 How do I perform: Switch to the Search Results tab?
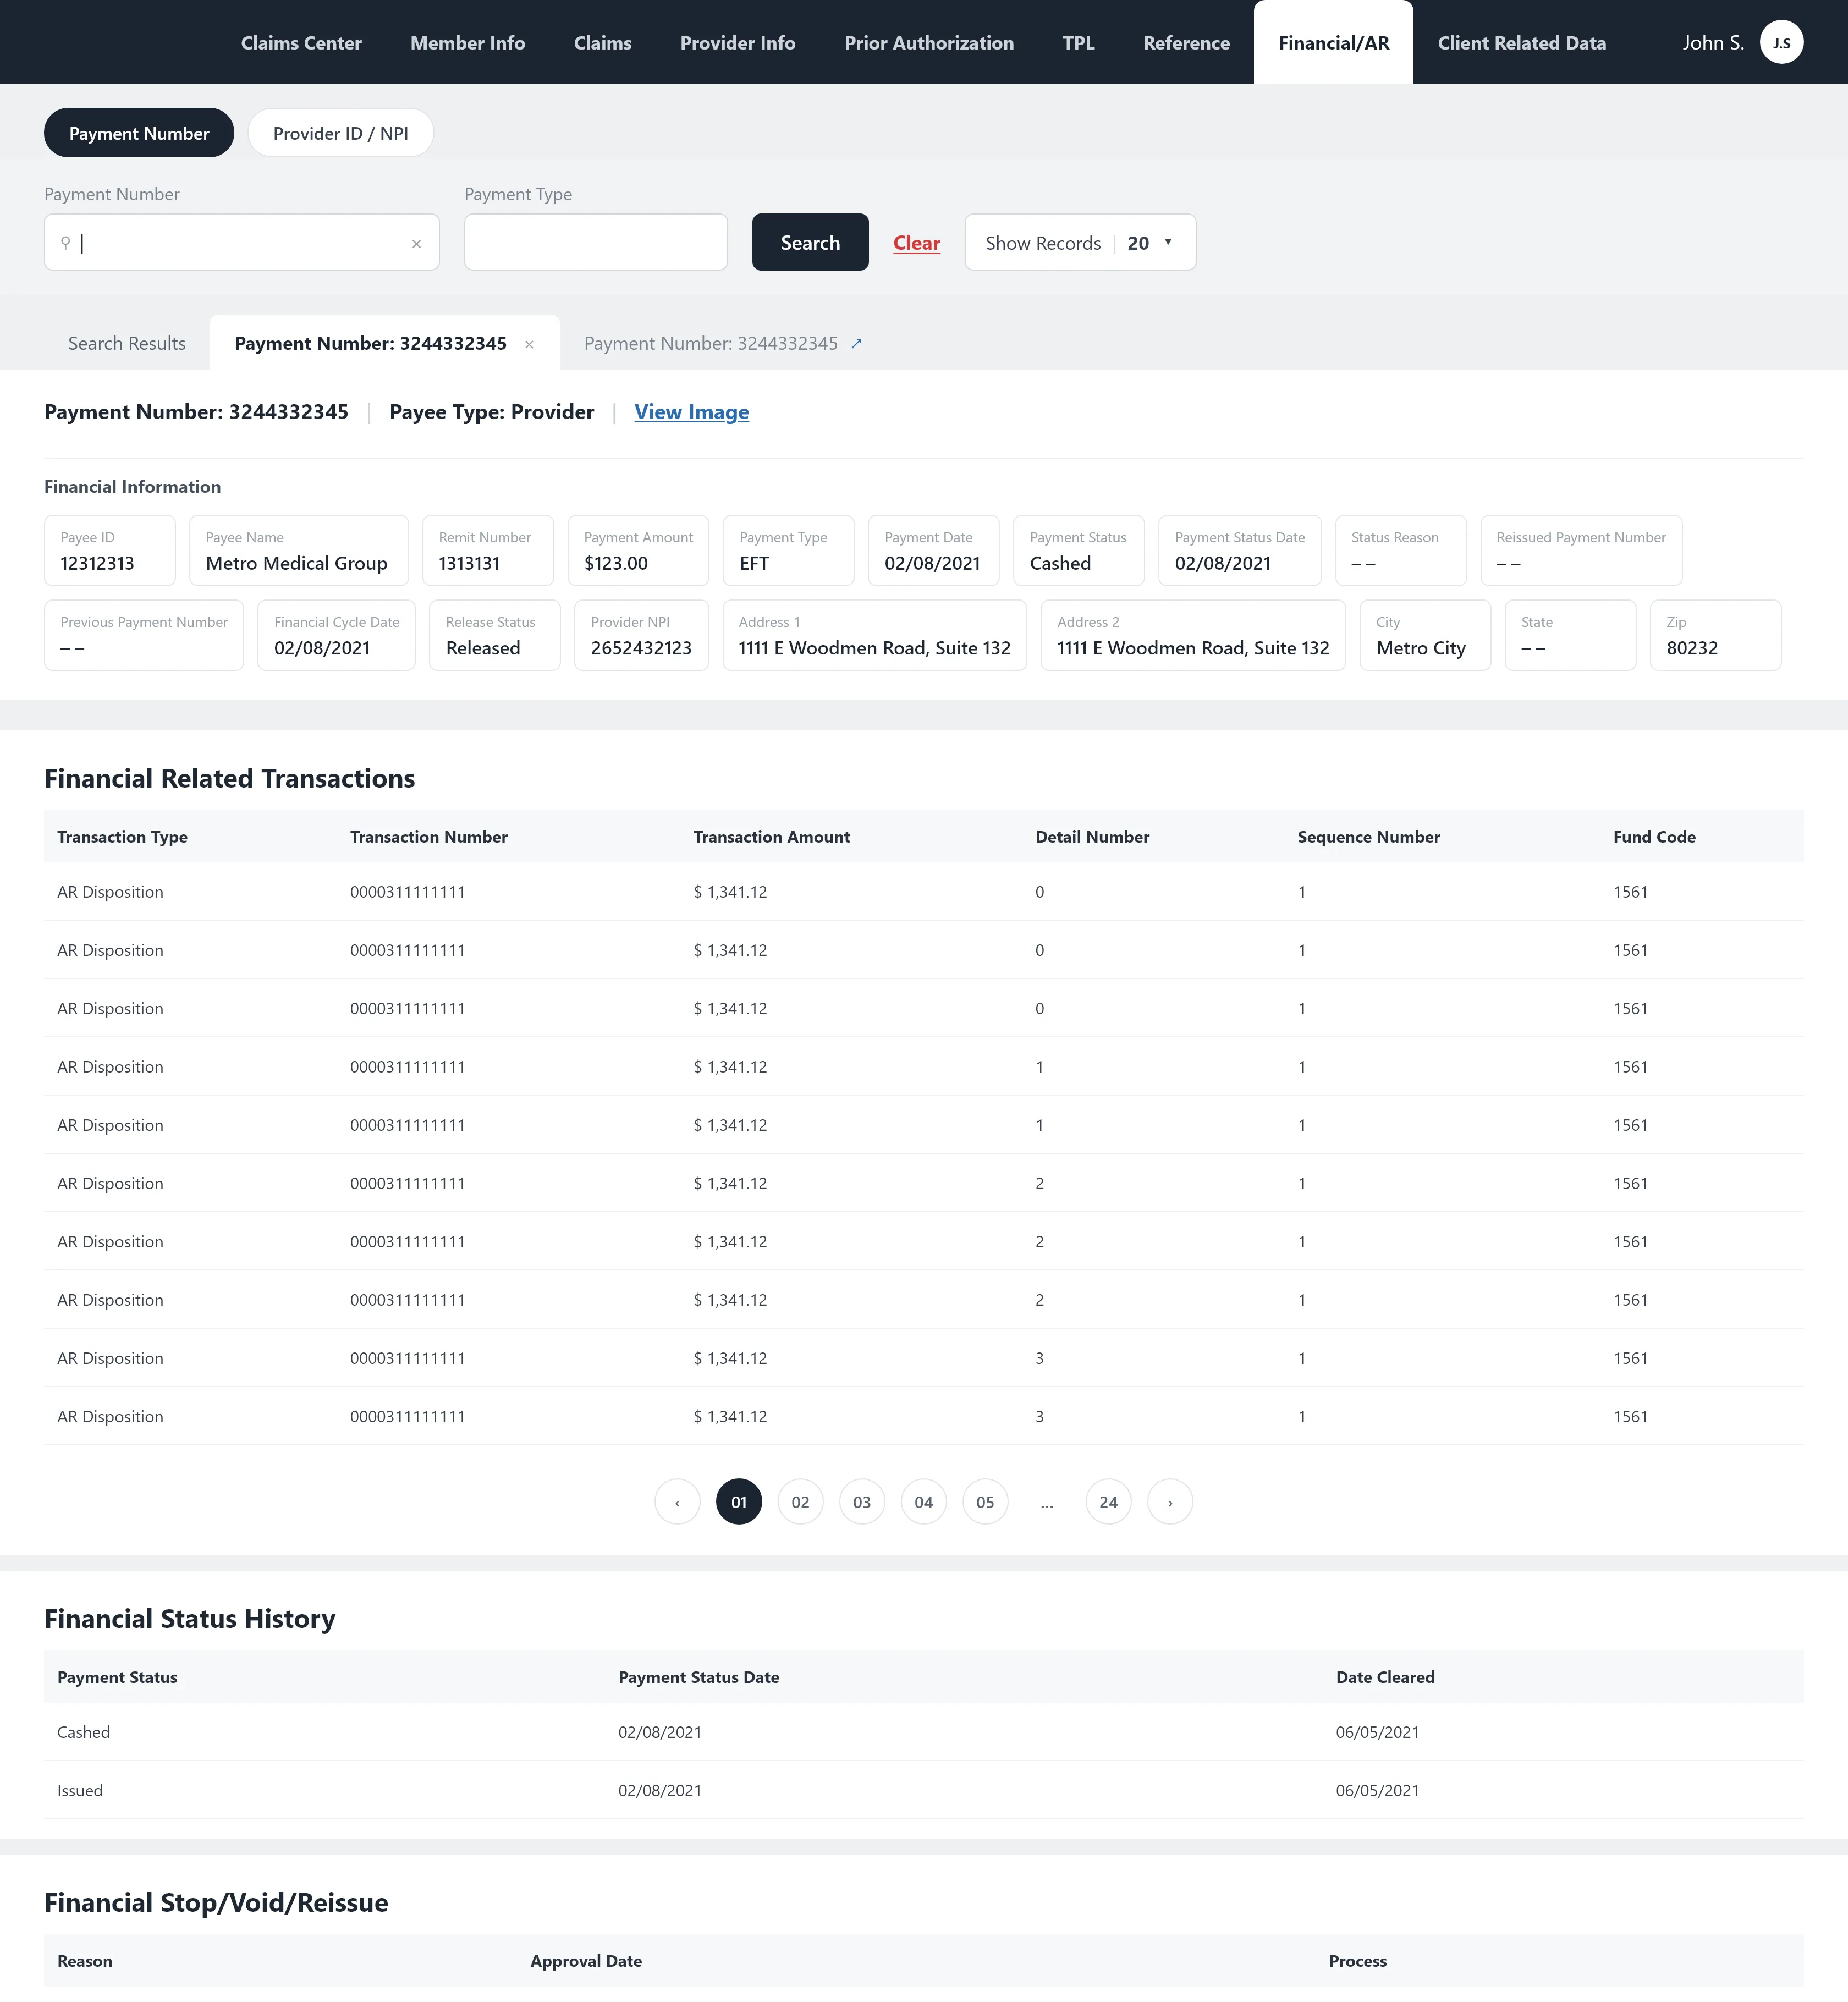(x=127, y=344)
